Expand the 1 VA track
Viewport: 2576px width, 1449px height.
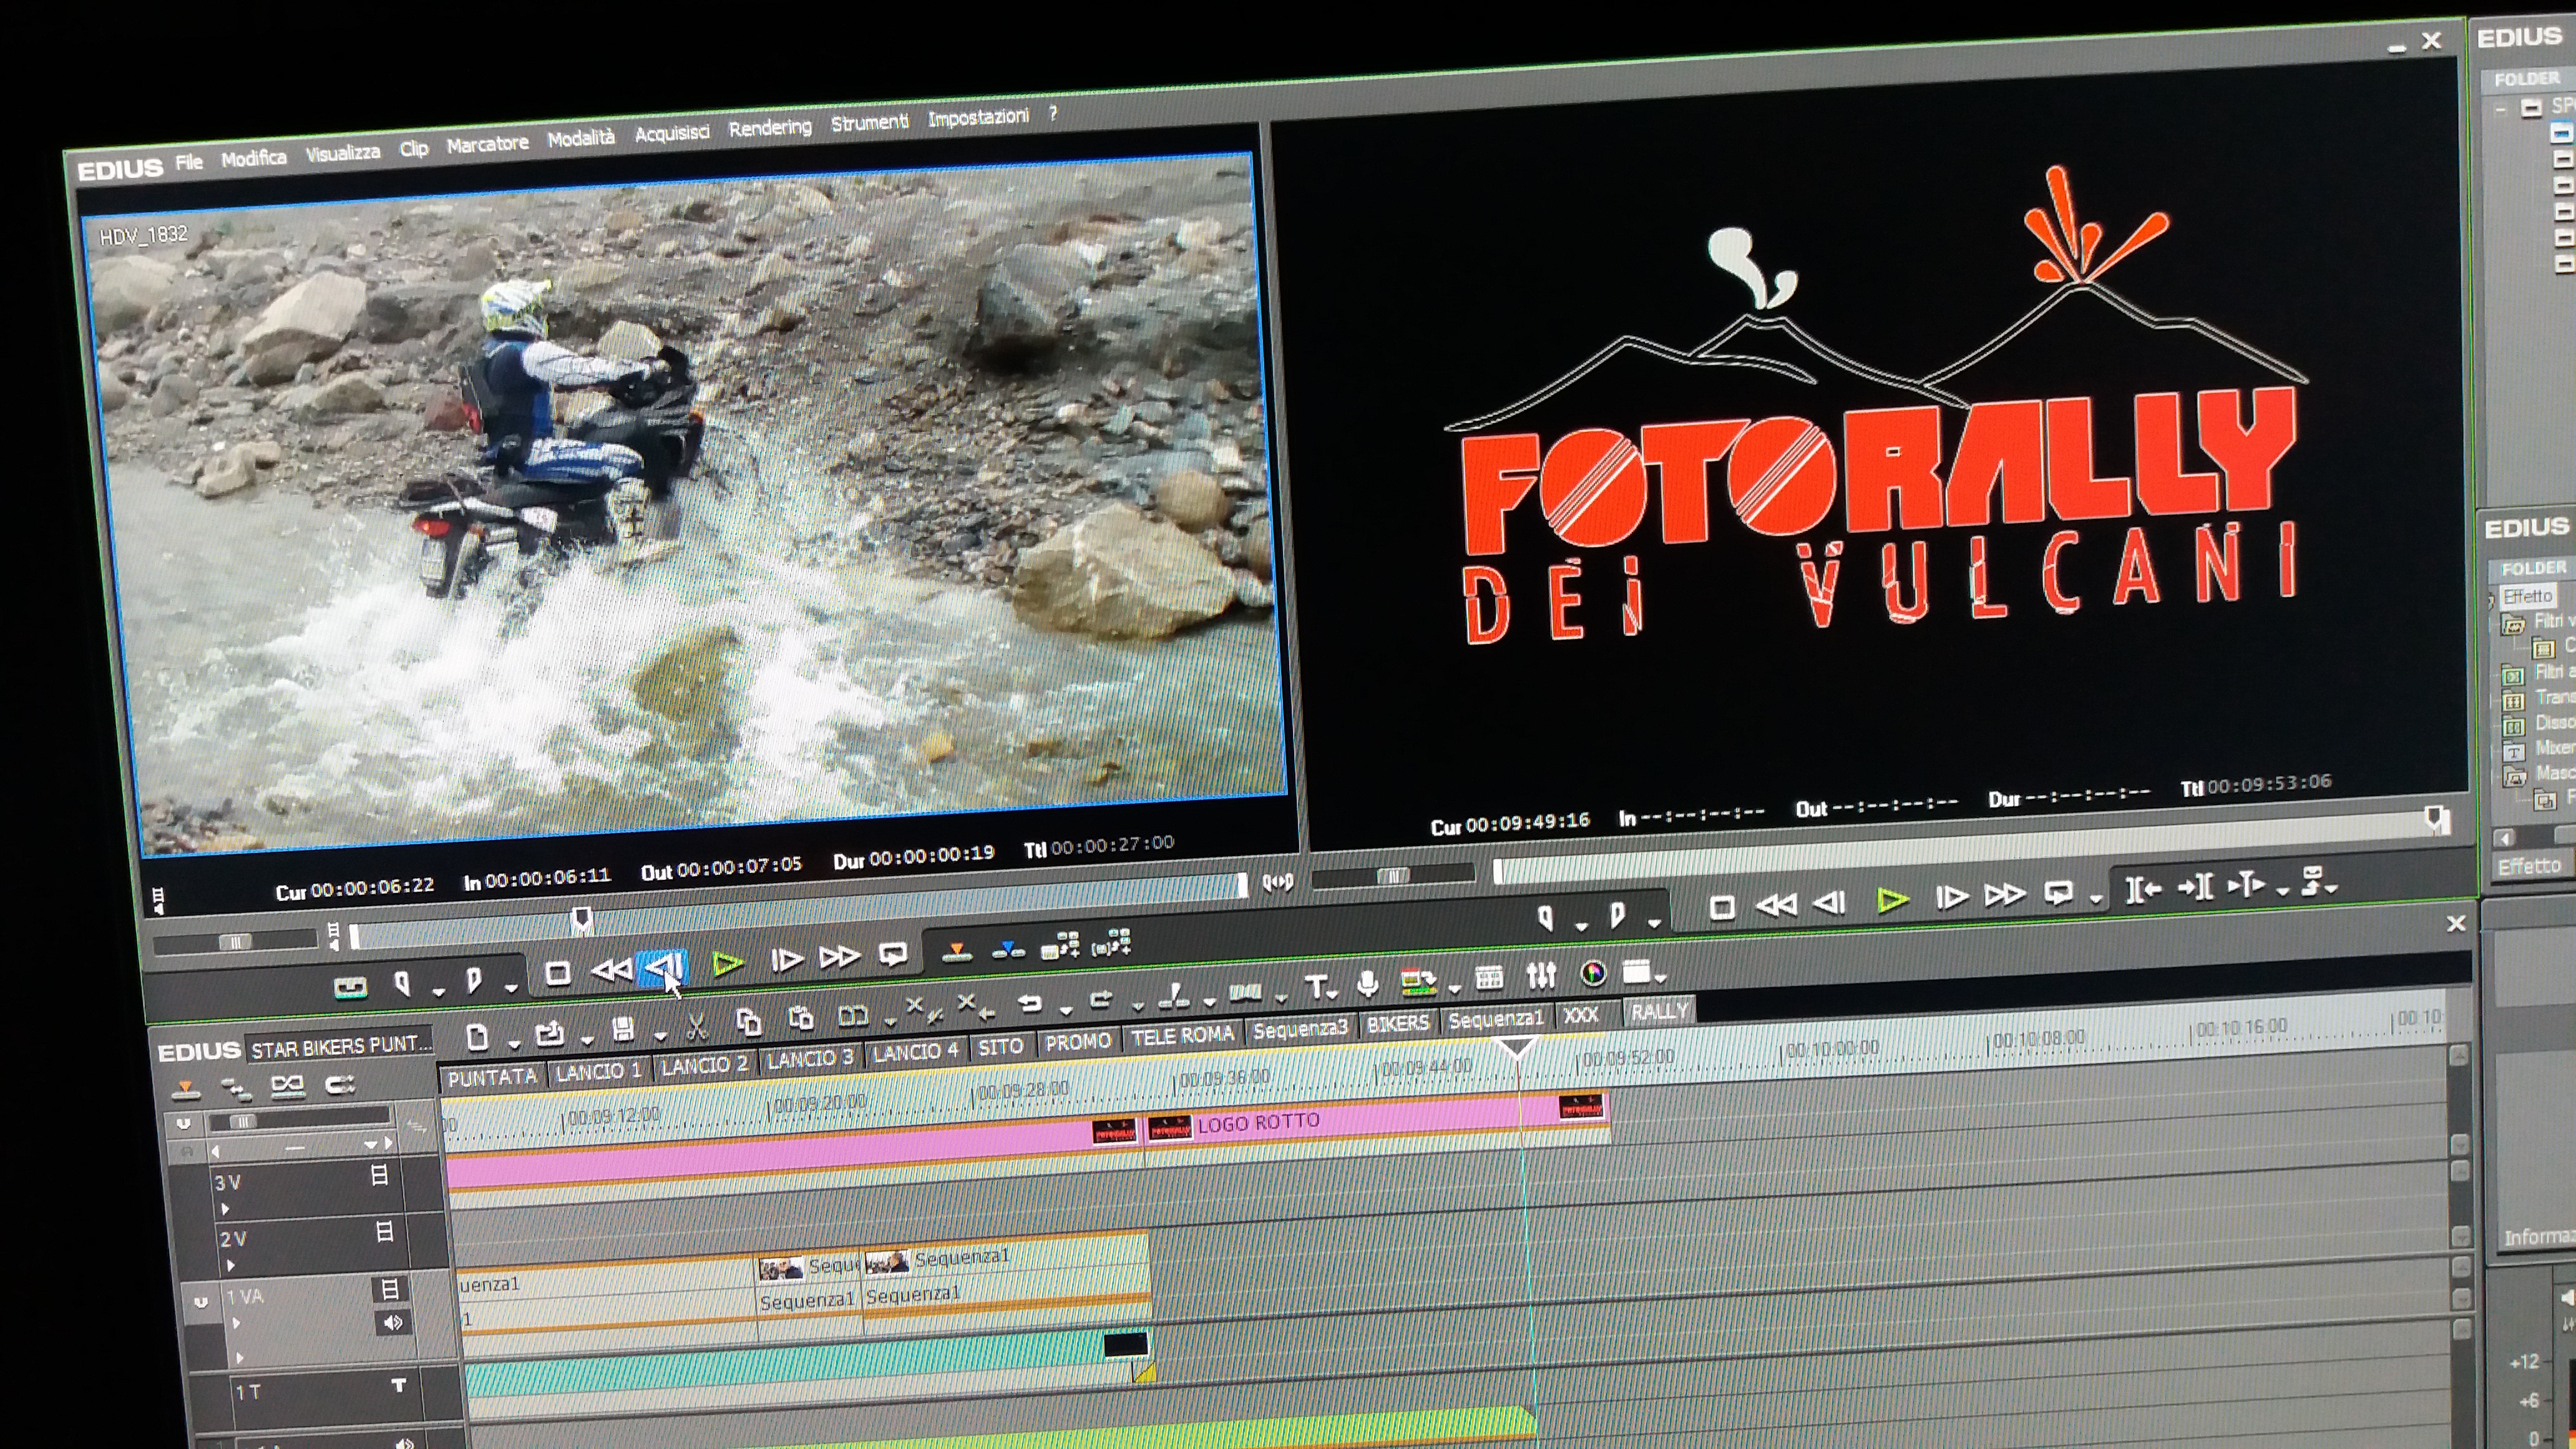pyautogui.click(x=236, y=1323)
